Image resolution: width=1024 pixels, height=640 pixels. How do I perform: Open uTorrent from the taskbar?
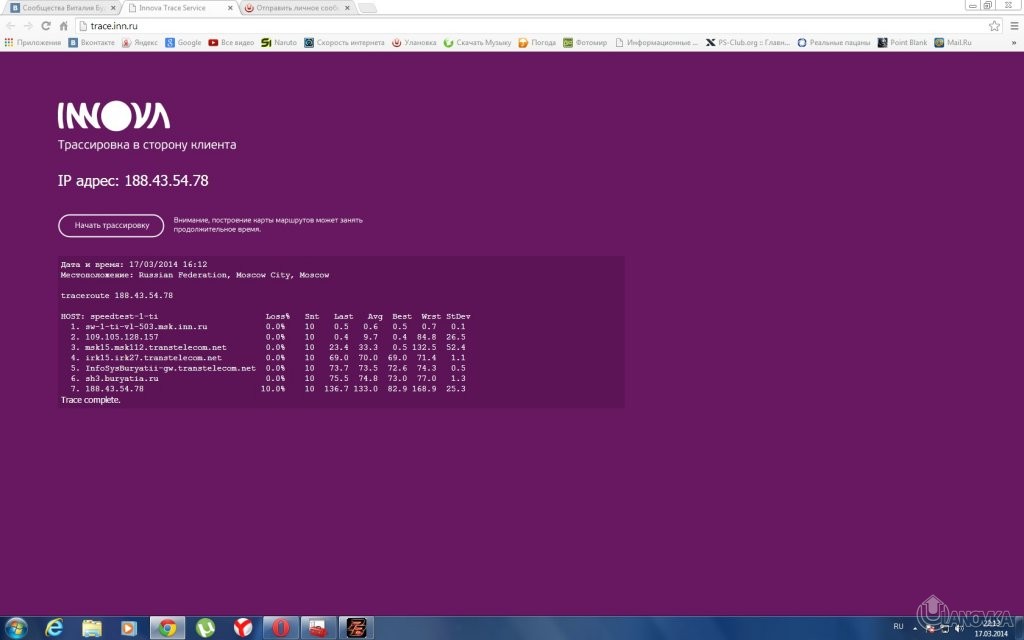[x=206, y=628]
